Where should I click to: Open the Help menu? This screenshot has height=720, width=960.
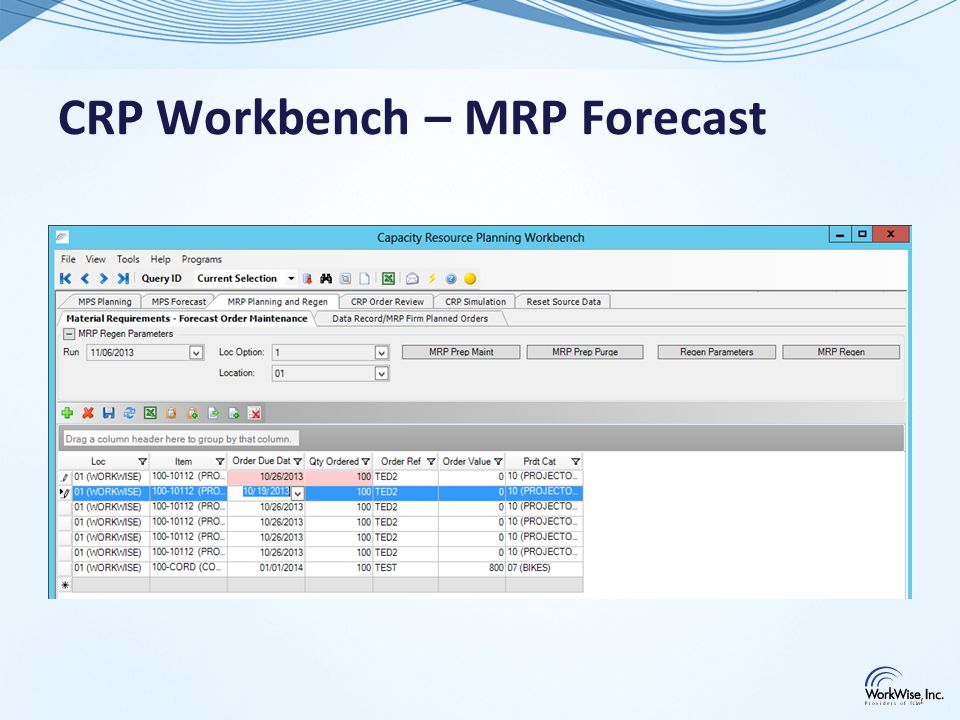160,259
